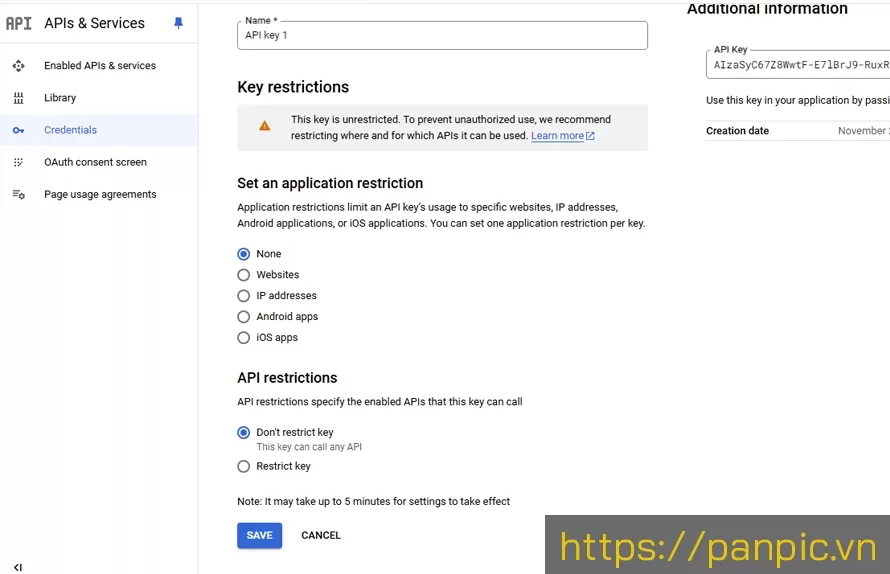Open the Learn more link
Screen dimensions: 890x574
557,136
